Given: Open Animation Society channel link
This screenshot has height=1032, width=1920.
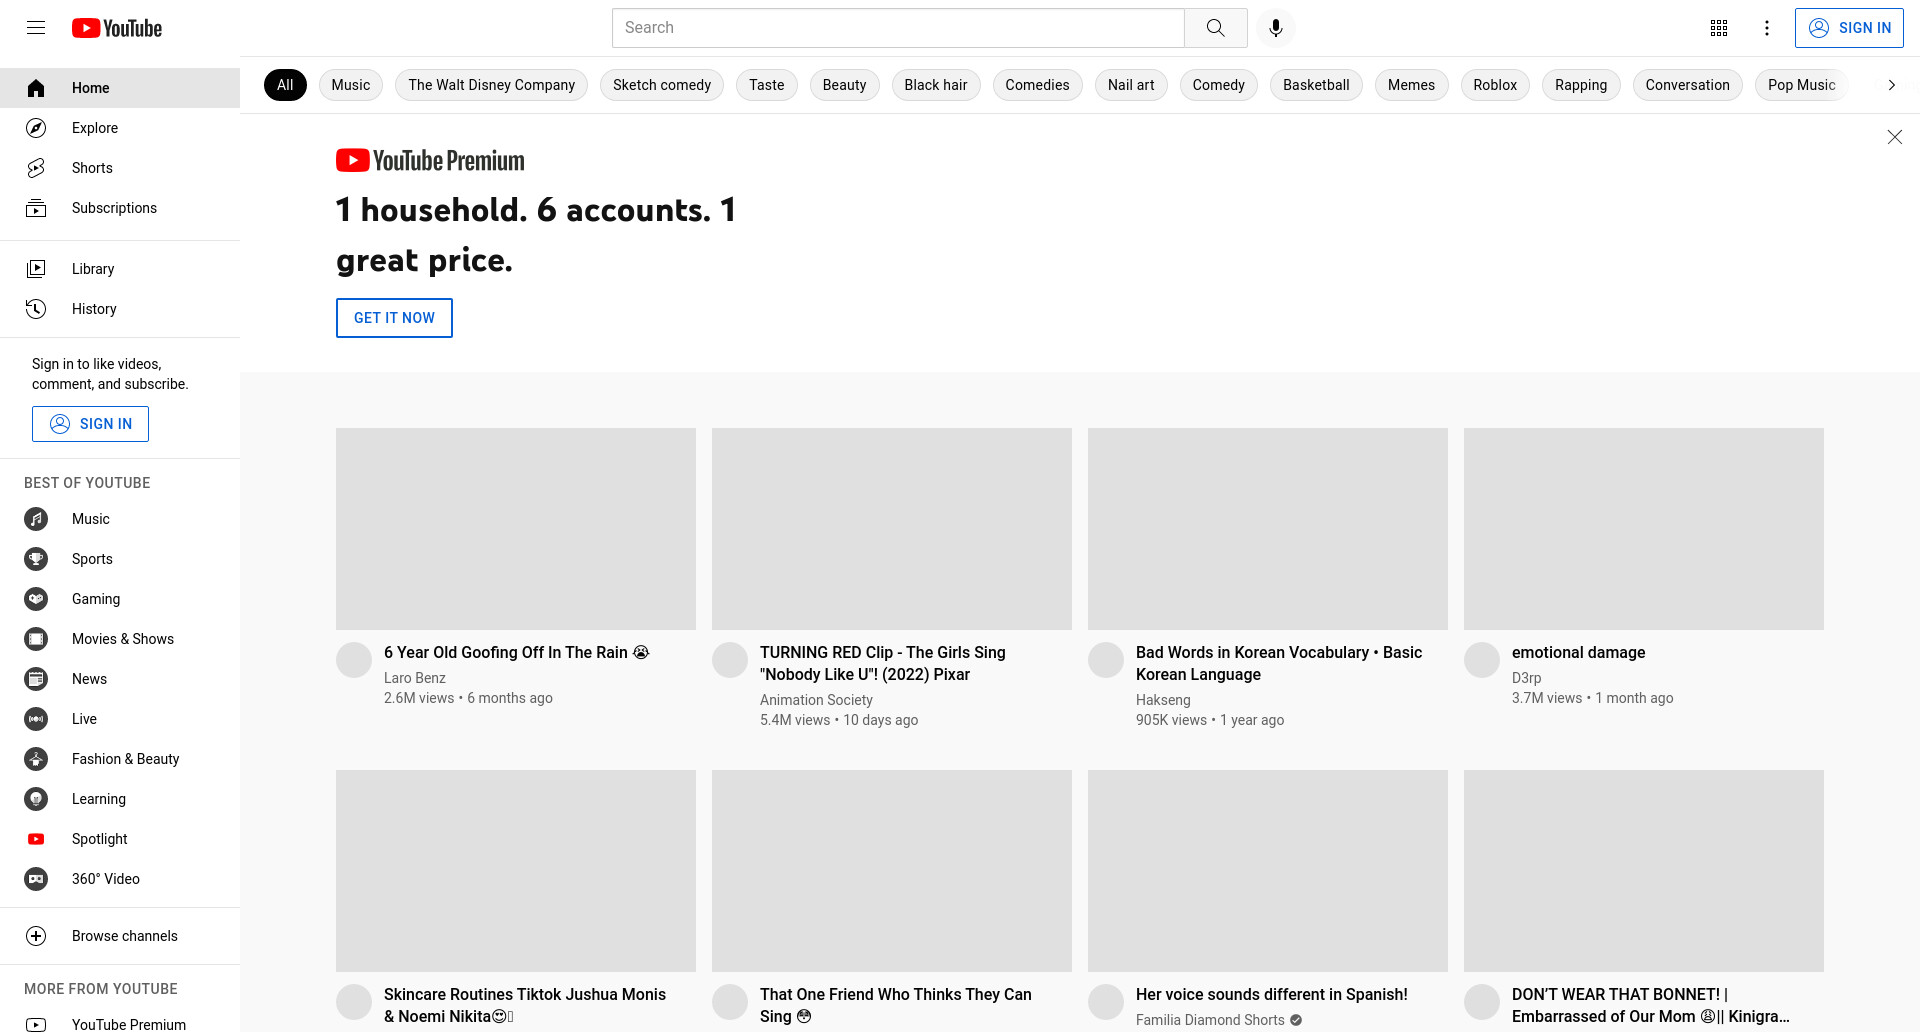Looking at the screenshot, I should point(816,700).
